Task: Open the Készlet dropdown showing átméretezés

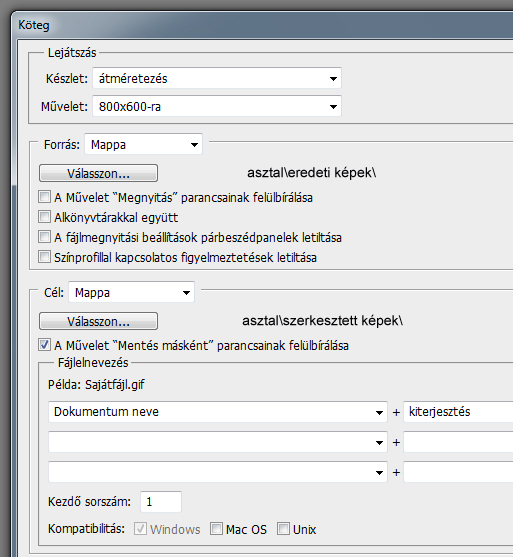Action: pos(217,78)
